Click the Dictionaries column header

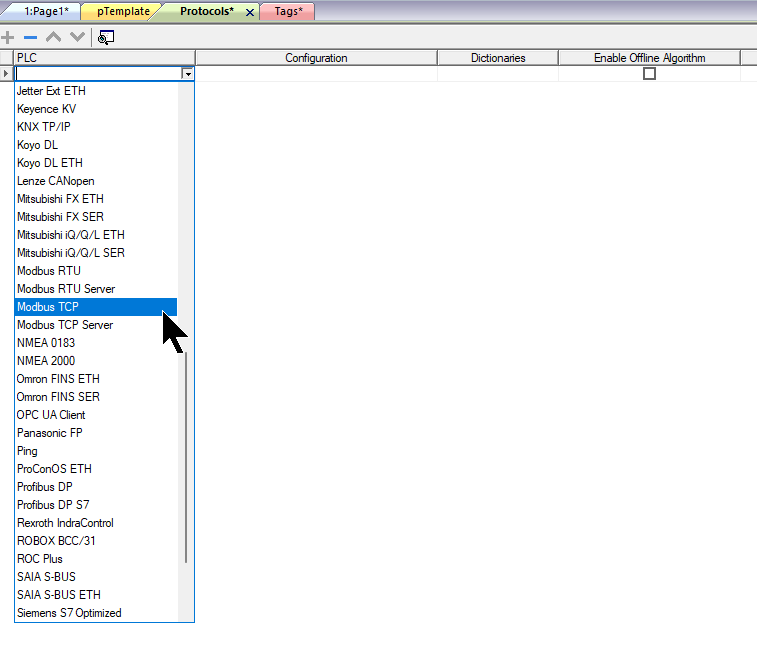pos(498,58)
